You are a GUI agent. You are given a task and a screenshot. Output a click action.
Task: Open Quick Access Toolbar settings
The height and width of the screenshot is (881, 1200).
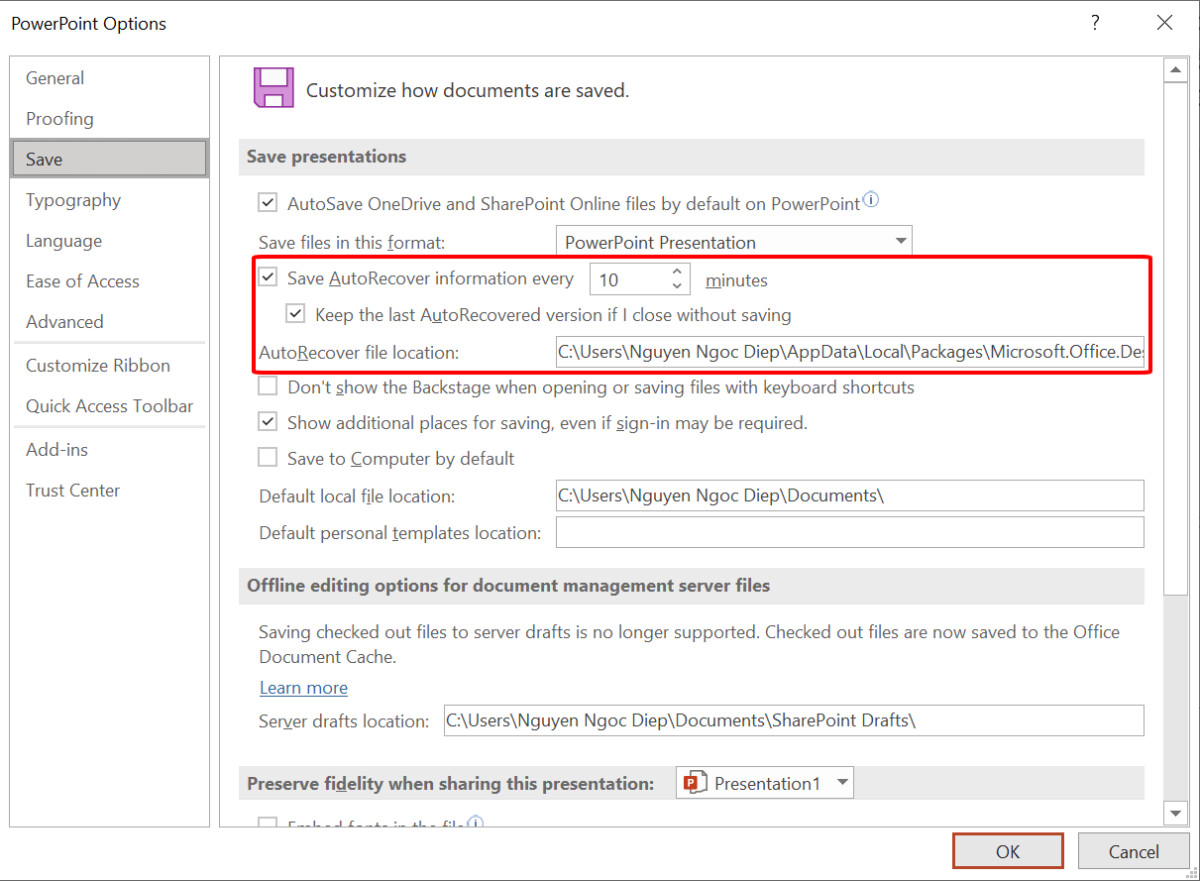pyautogui.click(x=110, y=406)
